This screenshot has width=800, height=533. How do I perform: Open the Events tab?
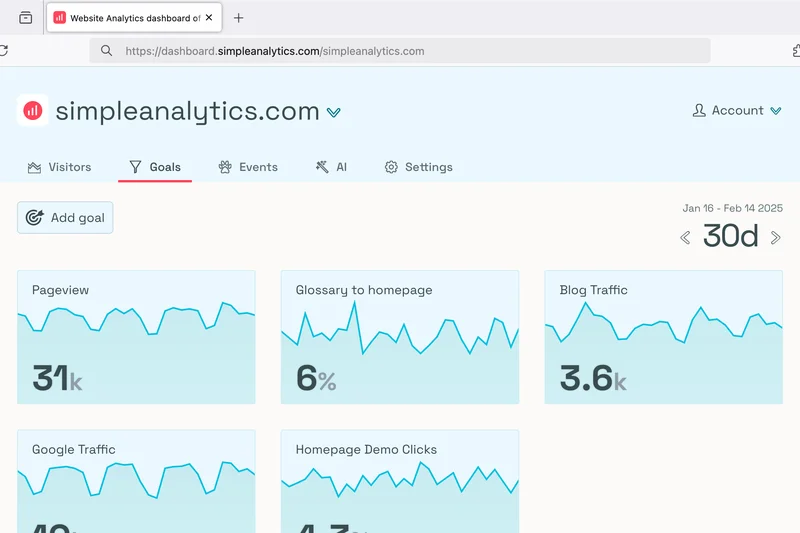[248, 167]
